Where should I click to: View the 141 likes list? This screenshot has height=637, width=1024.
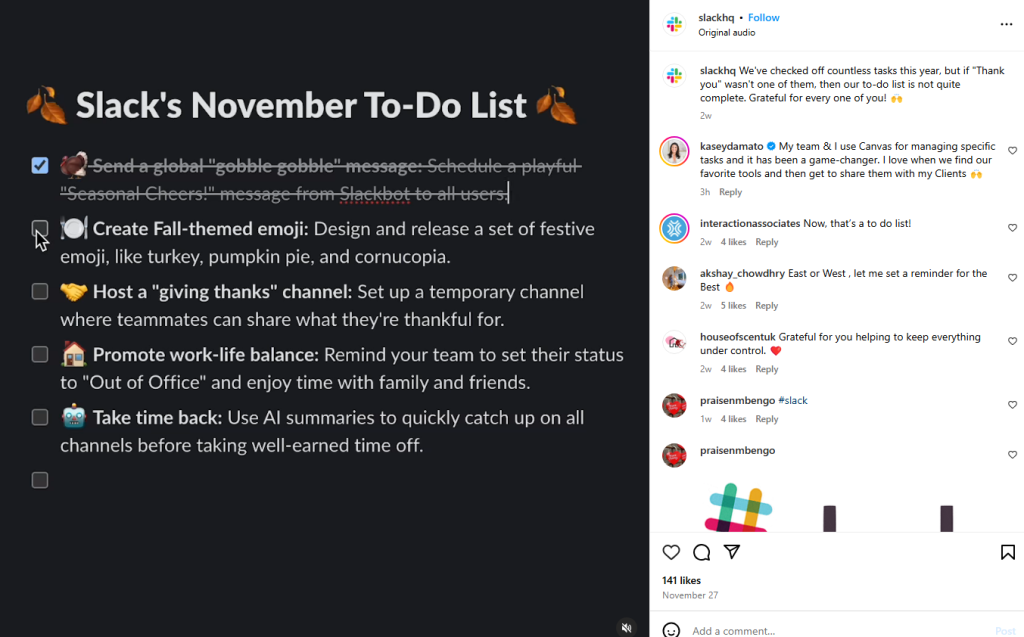pos(681,580)
